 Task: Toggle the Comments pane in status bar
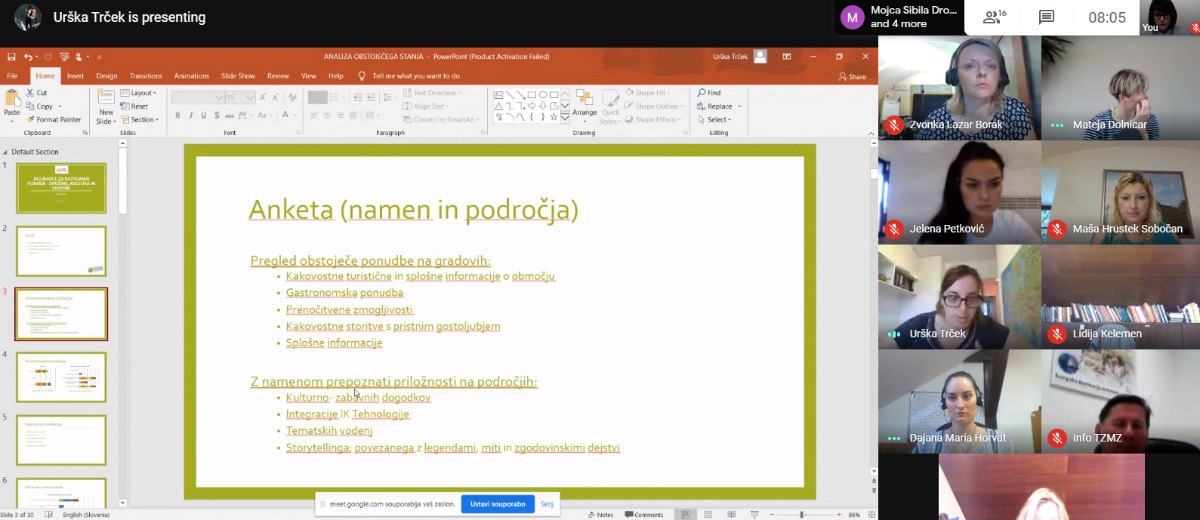click(644, 514)
